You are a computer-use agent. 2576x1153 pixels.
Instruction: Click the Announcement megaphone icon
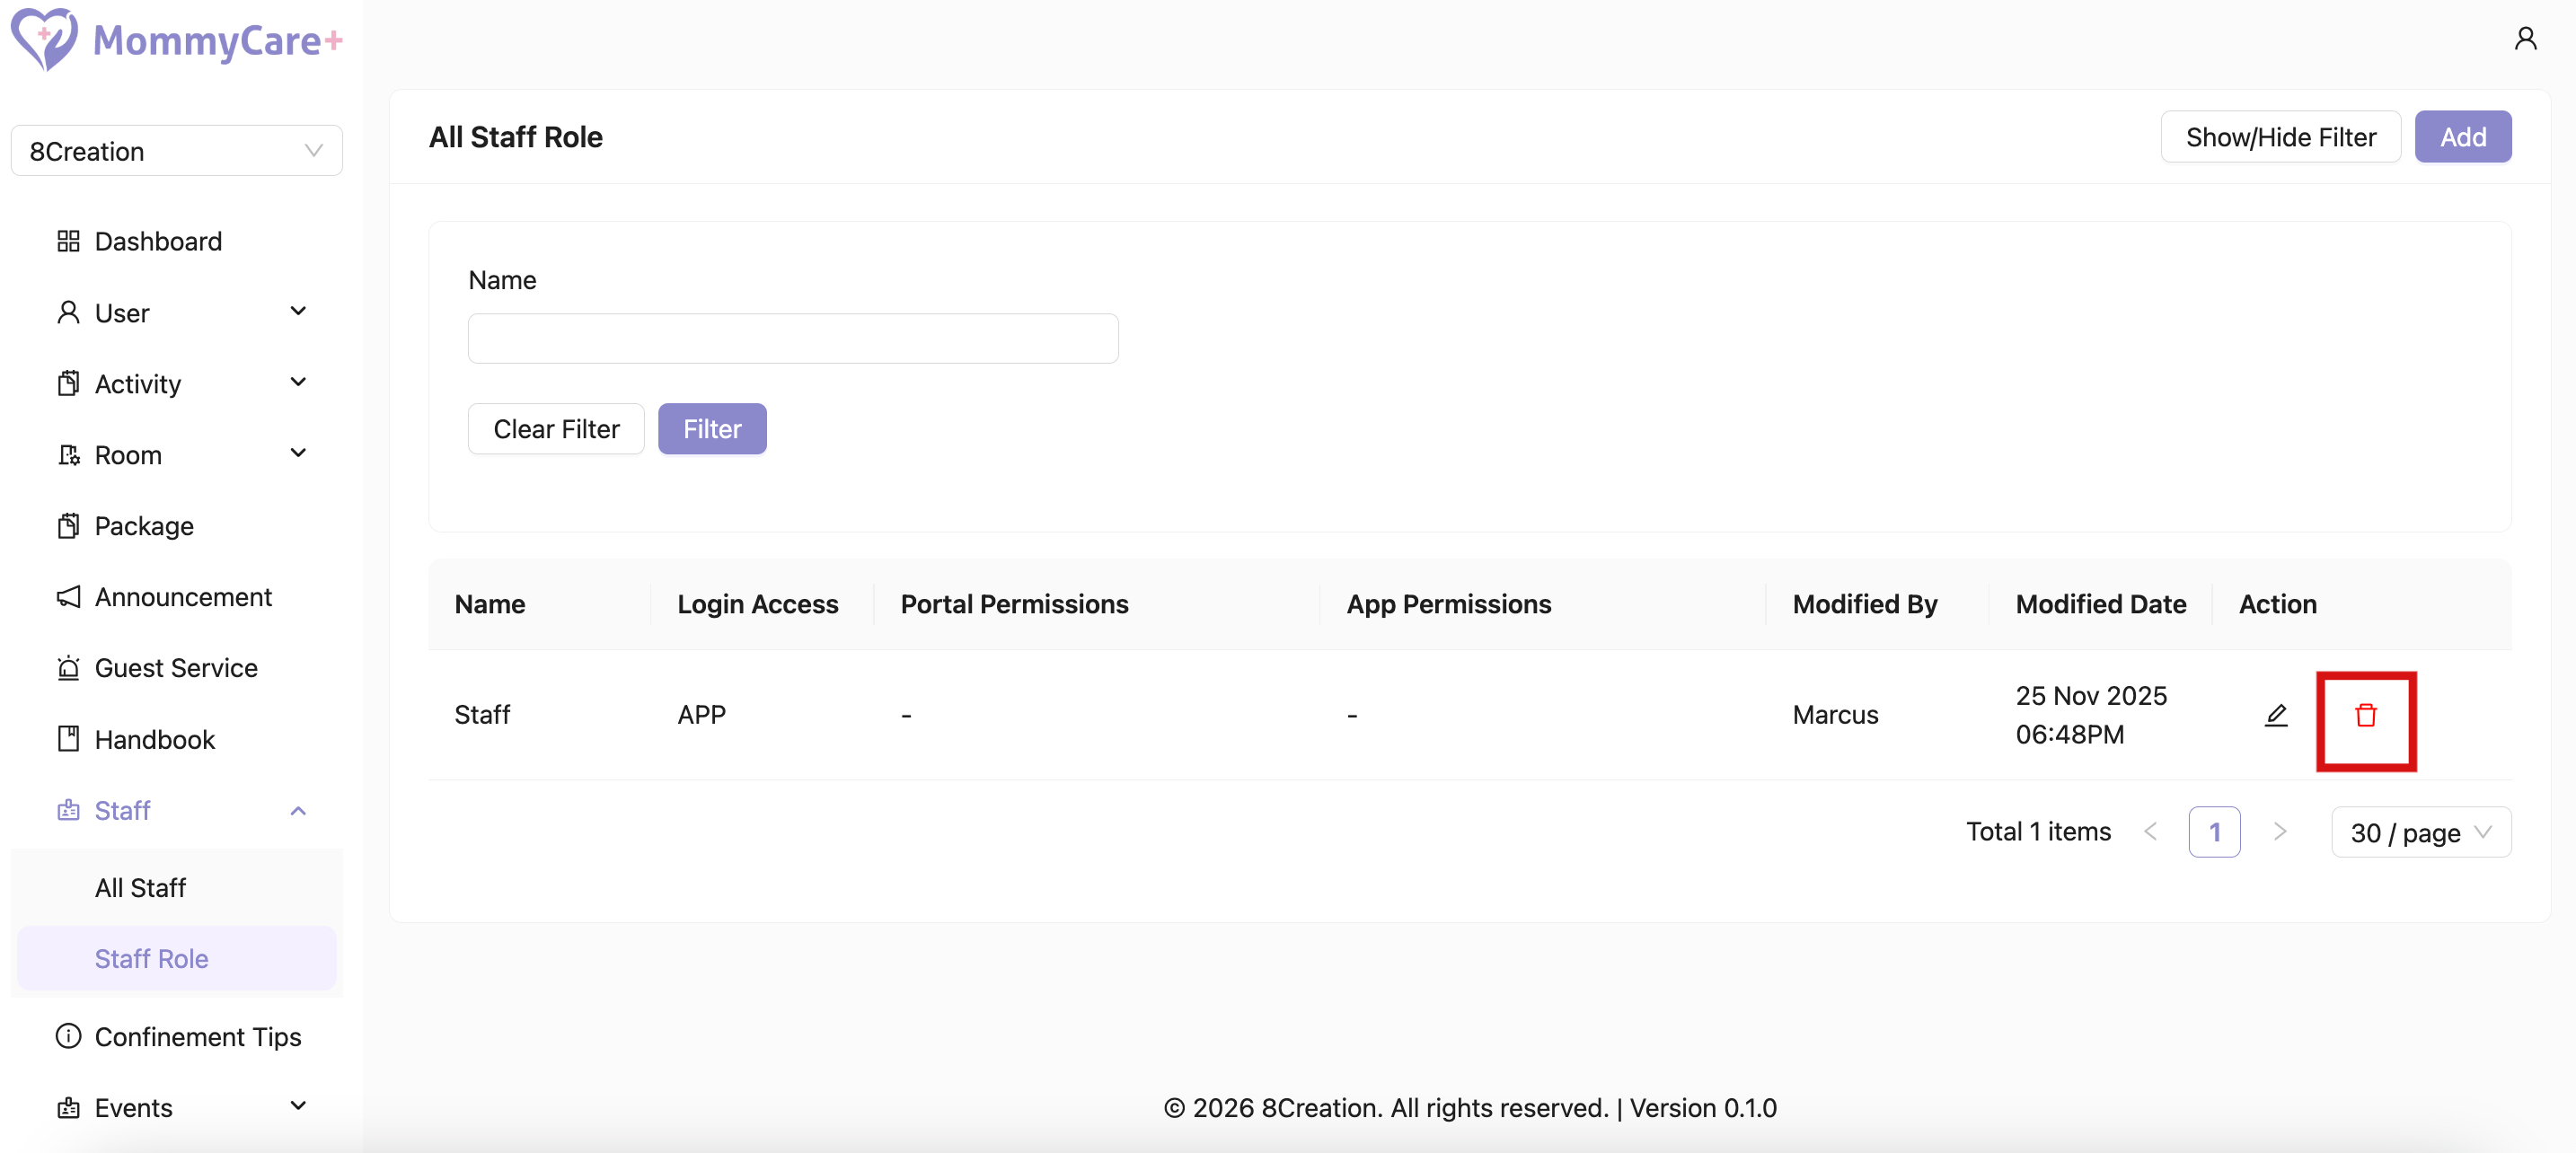(x=68, y=597)
